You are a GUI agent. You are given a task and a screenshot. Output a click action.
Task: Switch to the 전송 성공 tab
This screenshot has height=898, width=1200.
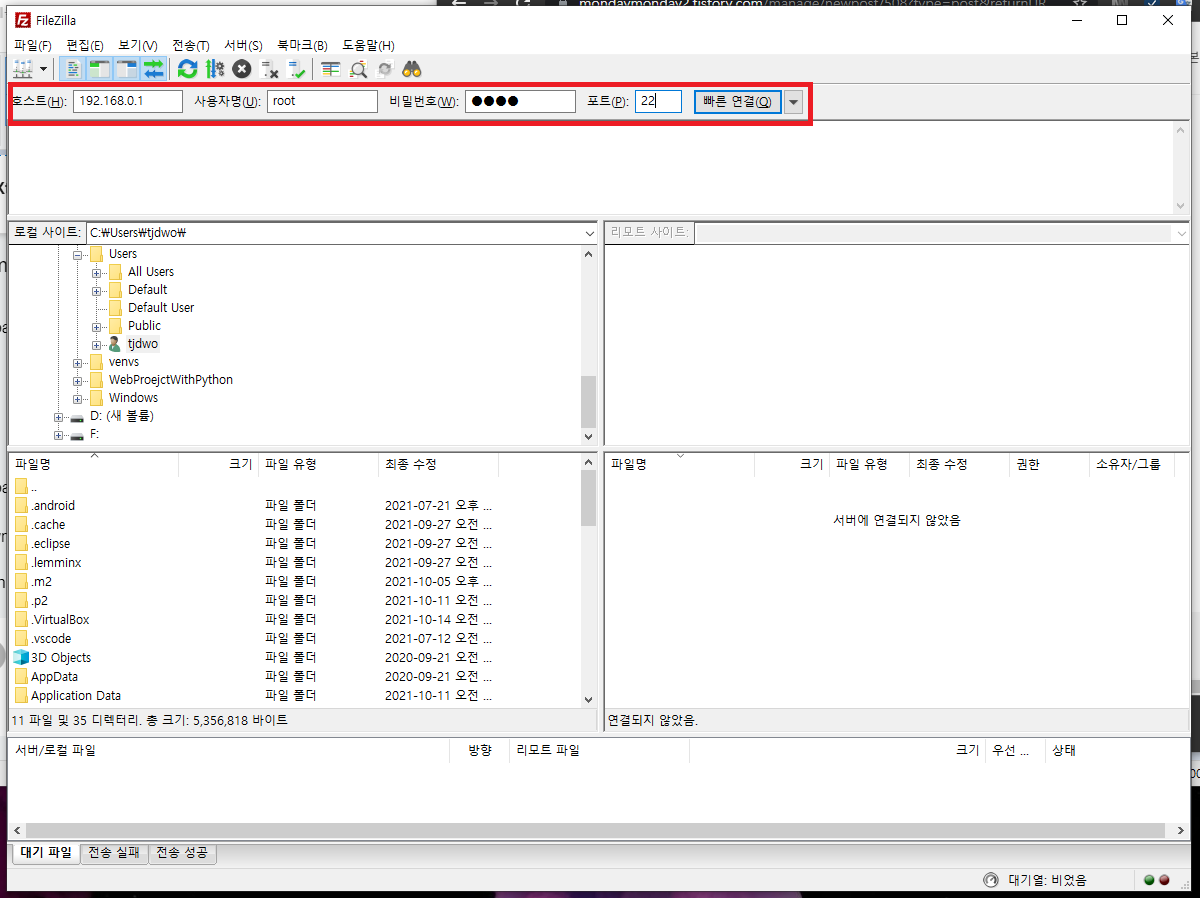click(182, 853)
